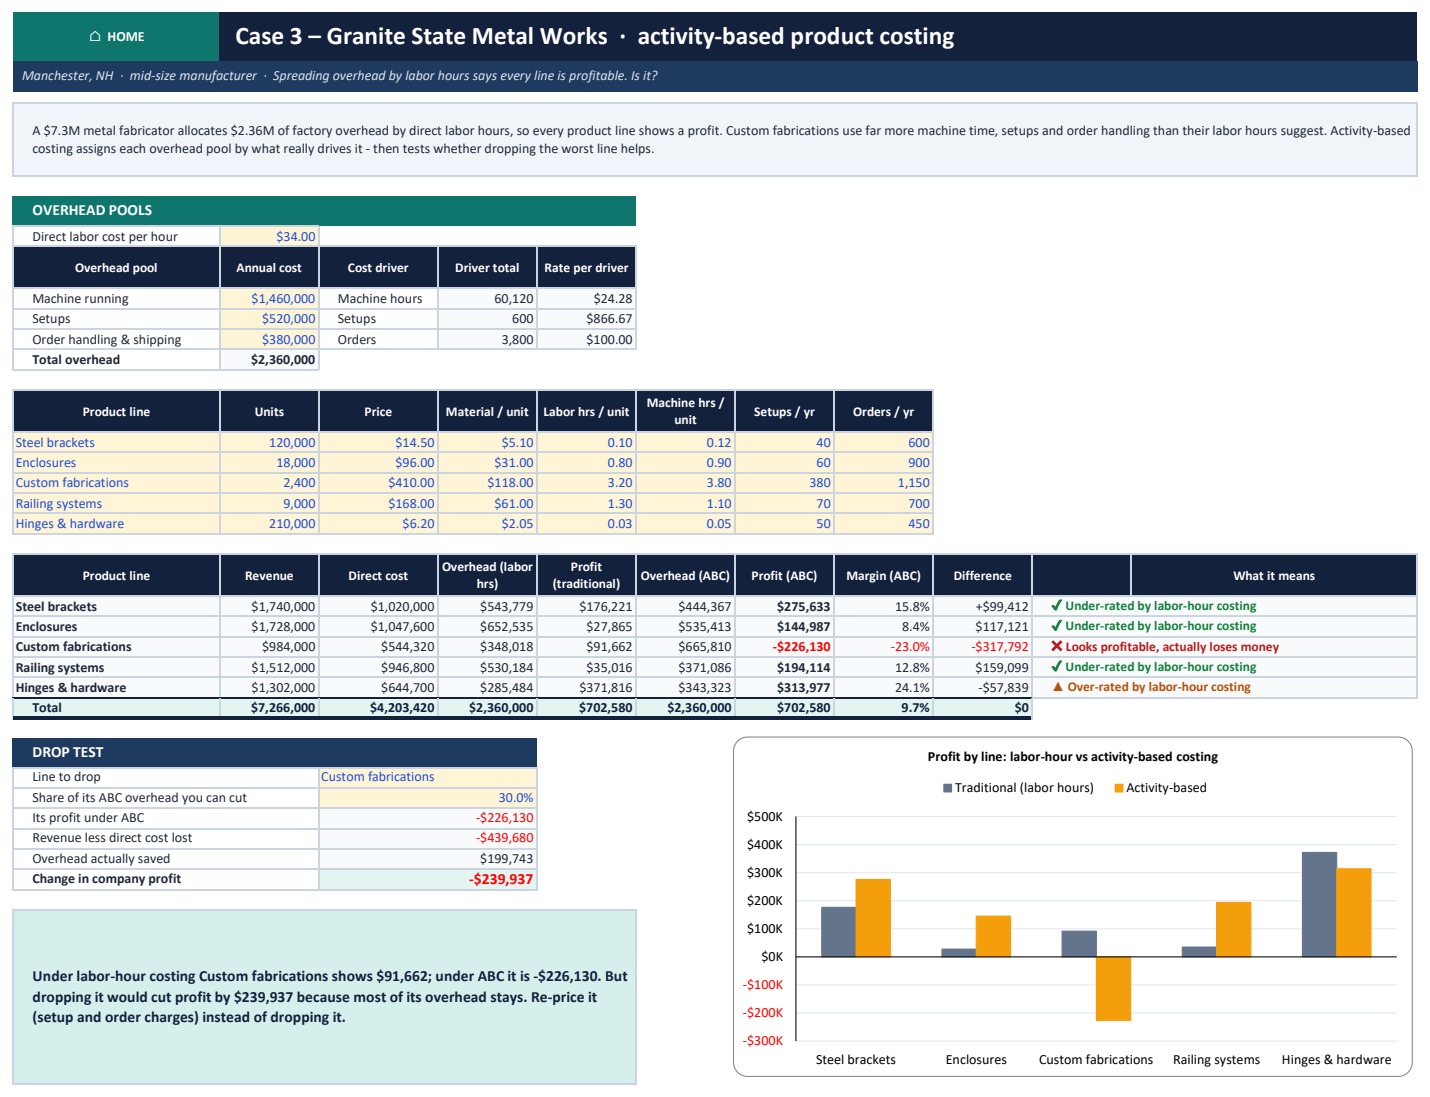This screenshot has width=1430, height=1097.
Task: Click the Case 3 Granite State title
Action: coord(594,37)
